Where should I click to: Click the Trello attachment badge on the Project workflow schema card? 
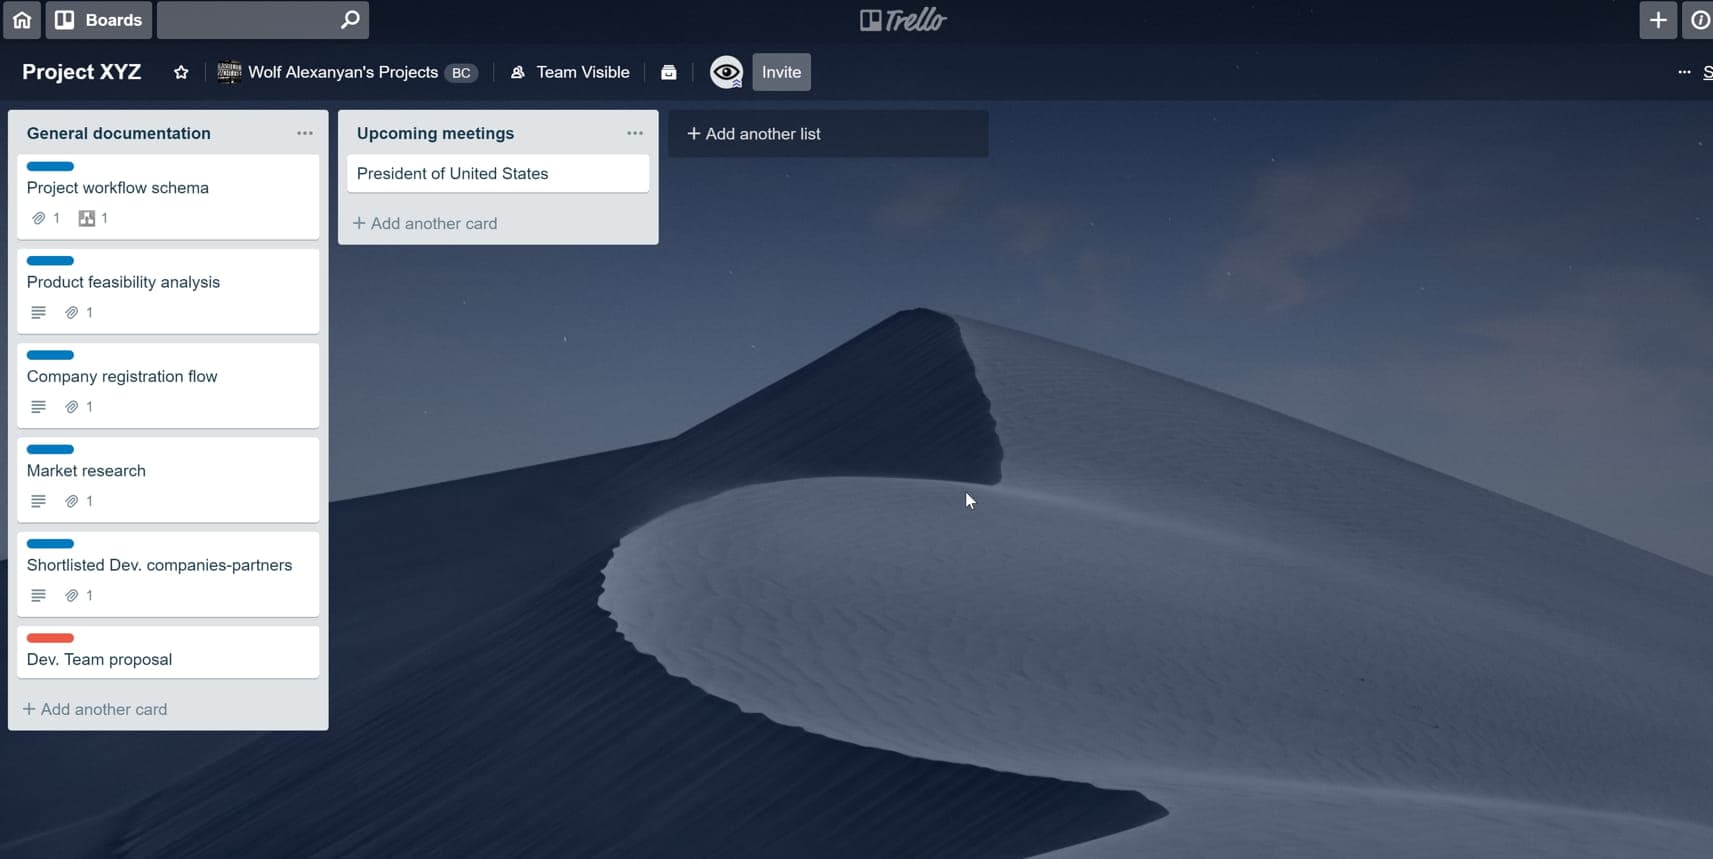click(x=87, y=218)
